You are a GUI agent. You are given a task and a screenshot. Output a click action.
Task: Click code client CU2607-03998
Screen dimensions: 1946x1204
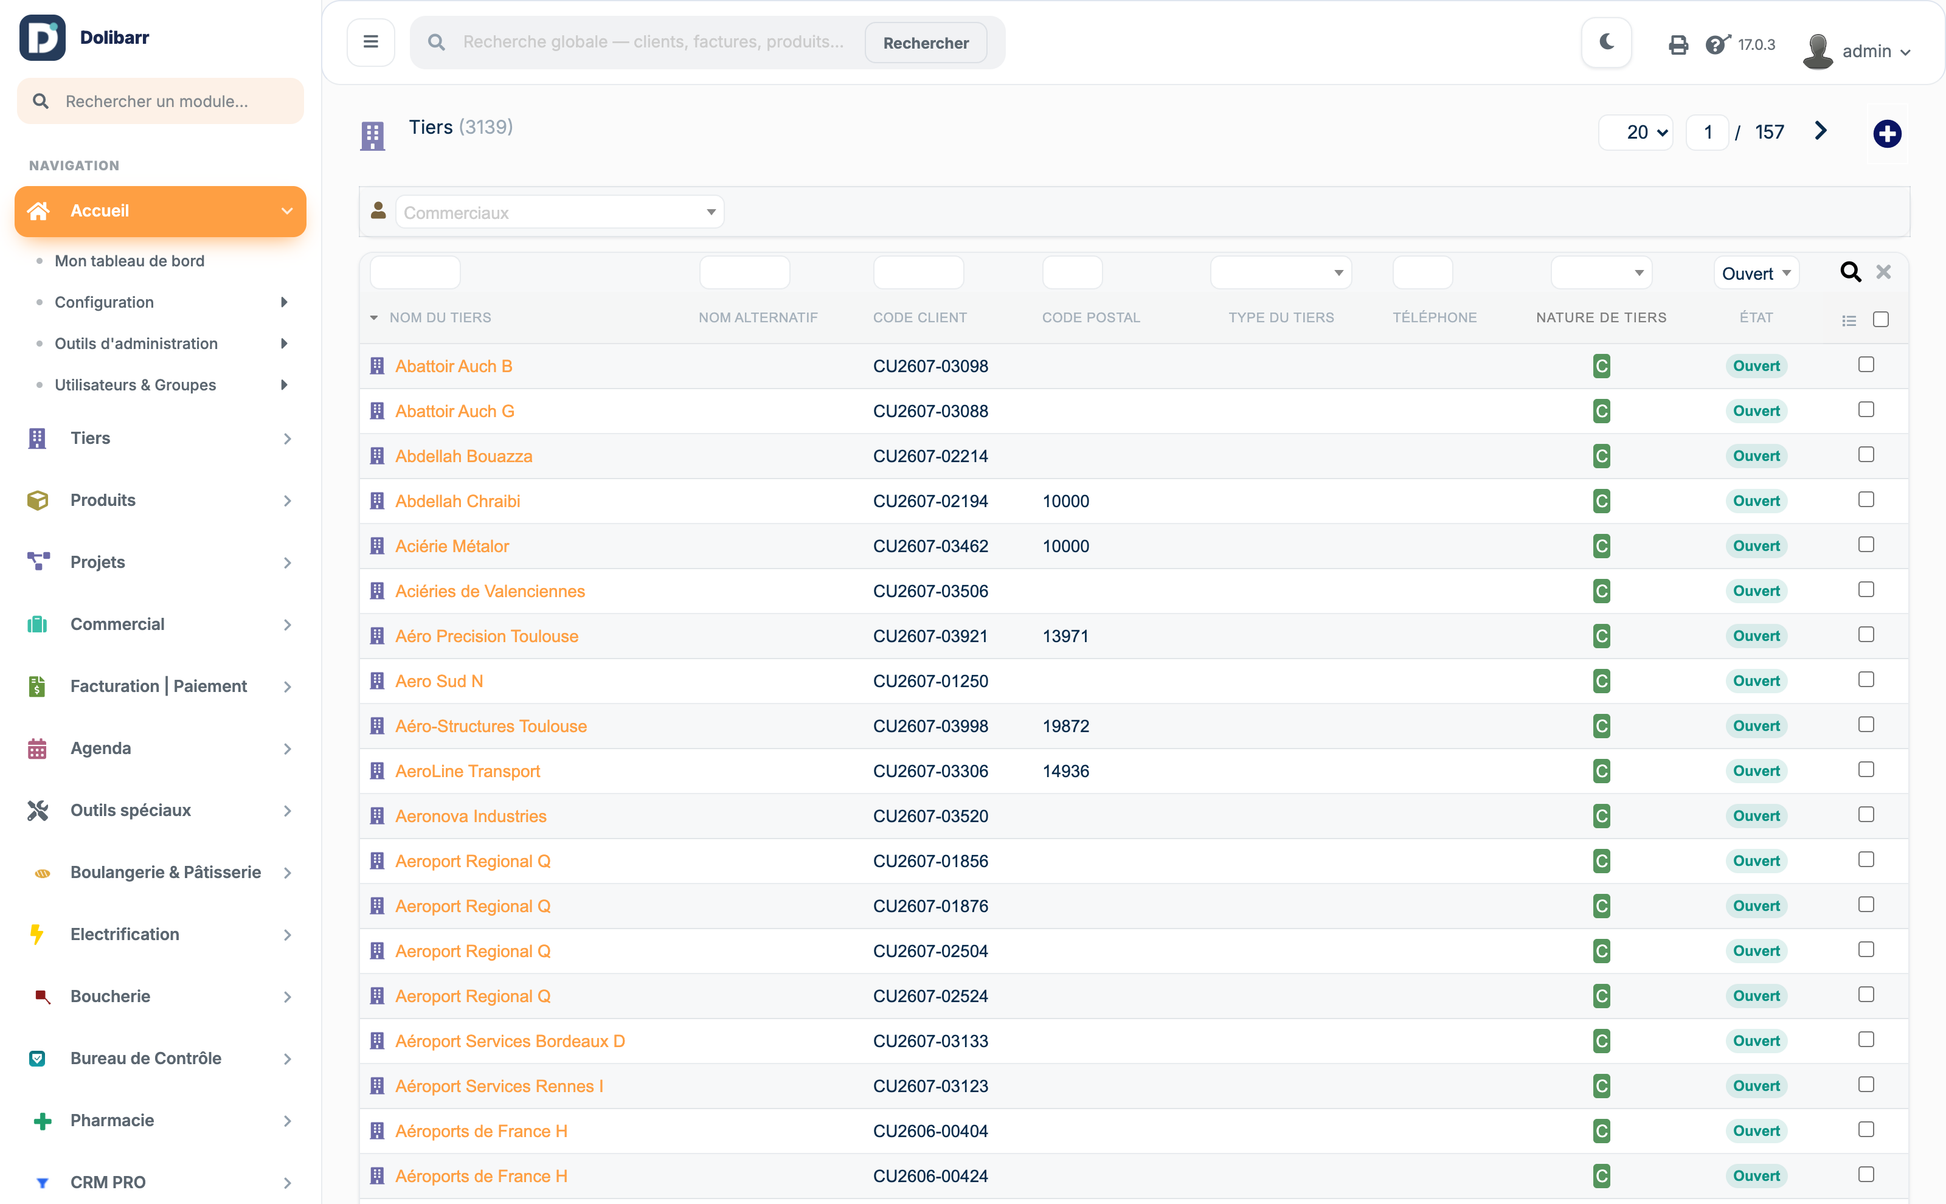tap(931, 726)
